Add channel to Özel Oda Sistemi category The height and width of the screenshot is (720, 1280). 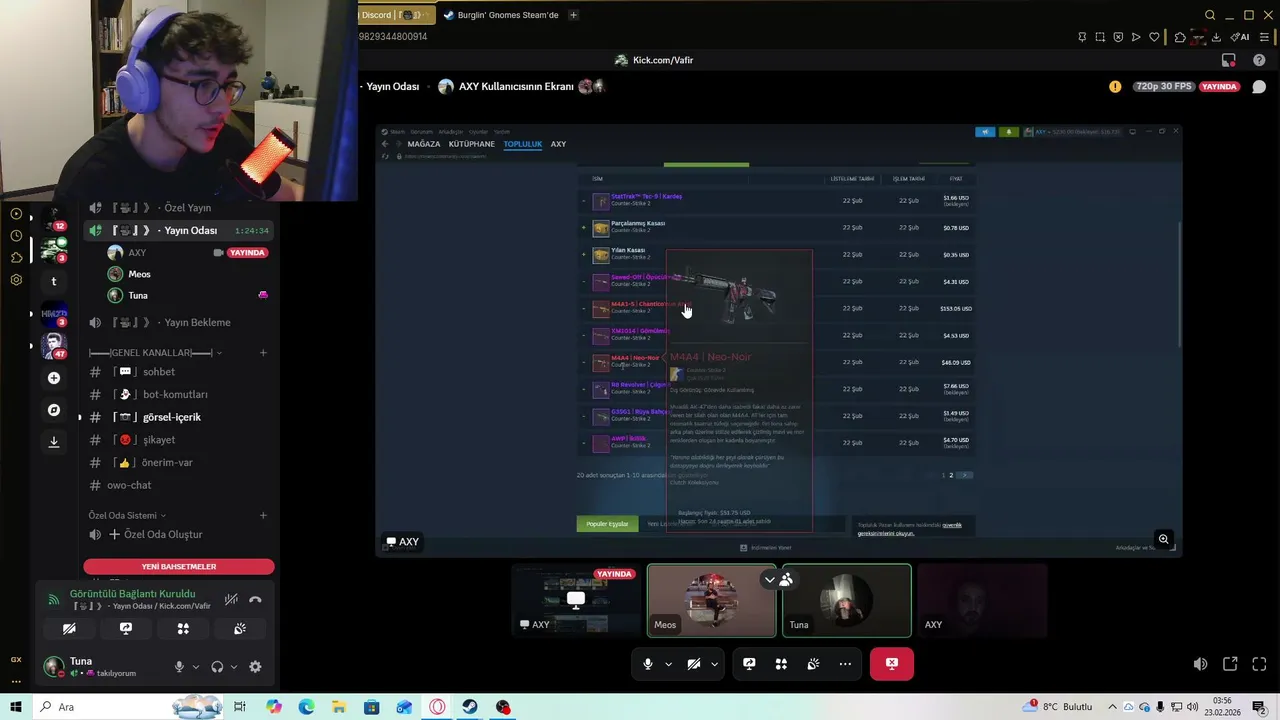[263, 516]
